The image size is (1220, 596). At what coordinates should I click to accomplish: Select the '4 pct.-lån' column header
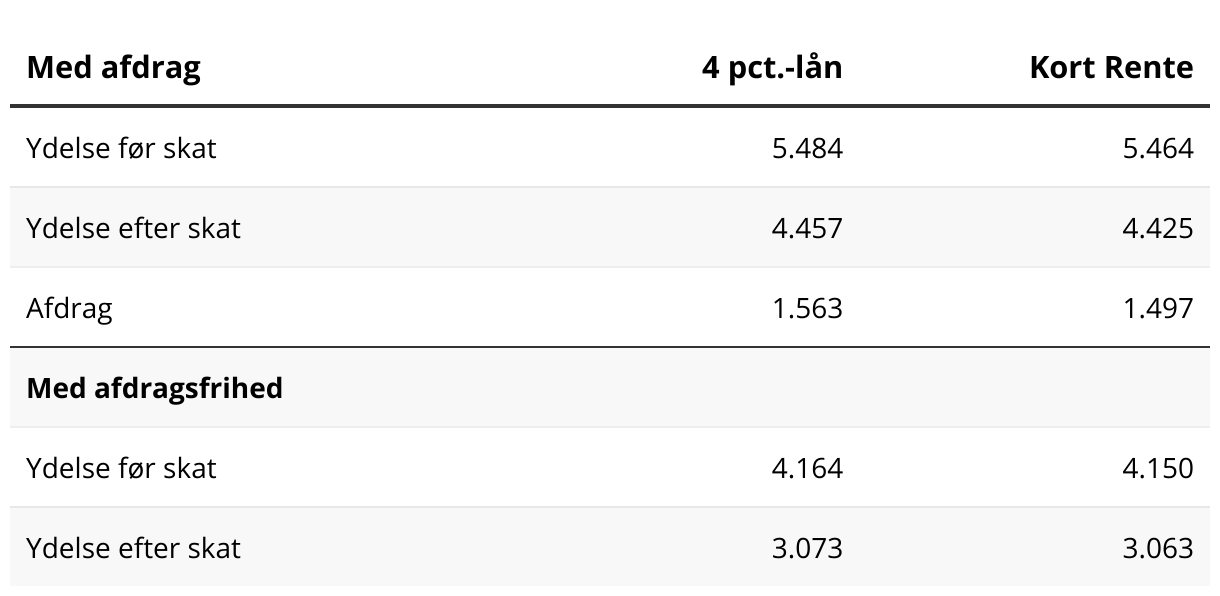click(x=772, y=67)
